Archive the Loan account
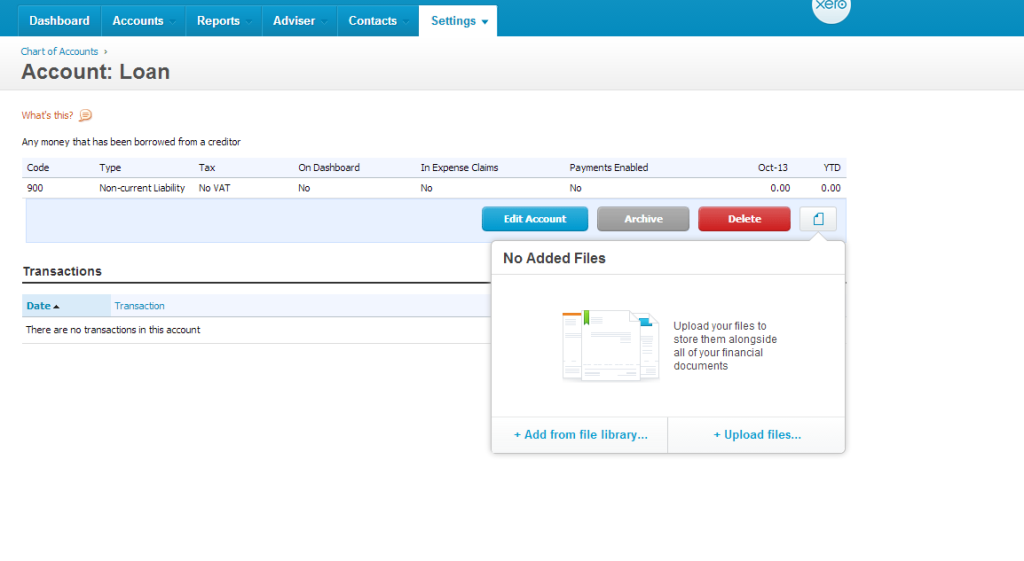This screenshot has width=1024, height=561. click(x=643, y=219)
